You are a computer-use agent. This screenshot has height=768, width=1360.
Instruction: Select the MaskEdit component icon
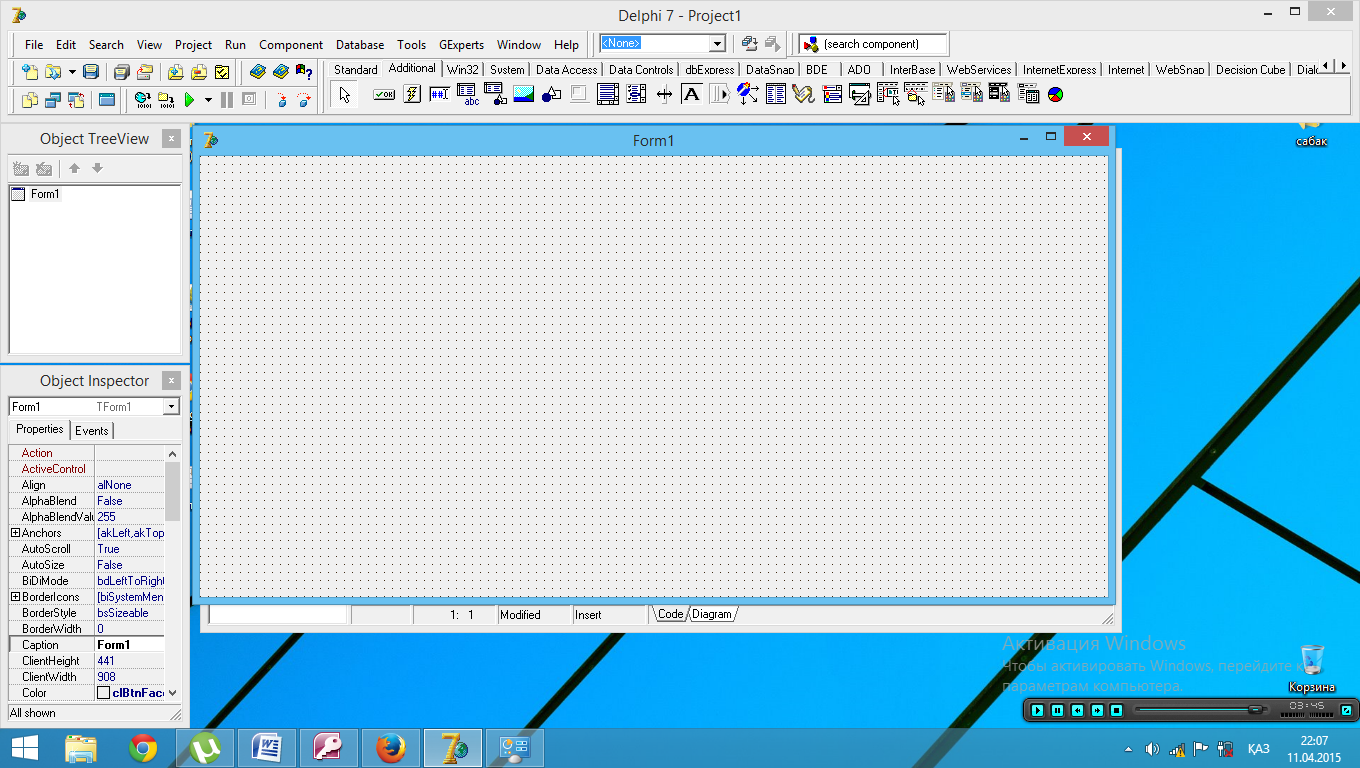440,95
